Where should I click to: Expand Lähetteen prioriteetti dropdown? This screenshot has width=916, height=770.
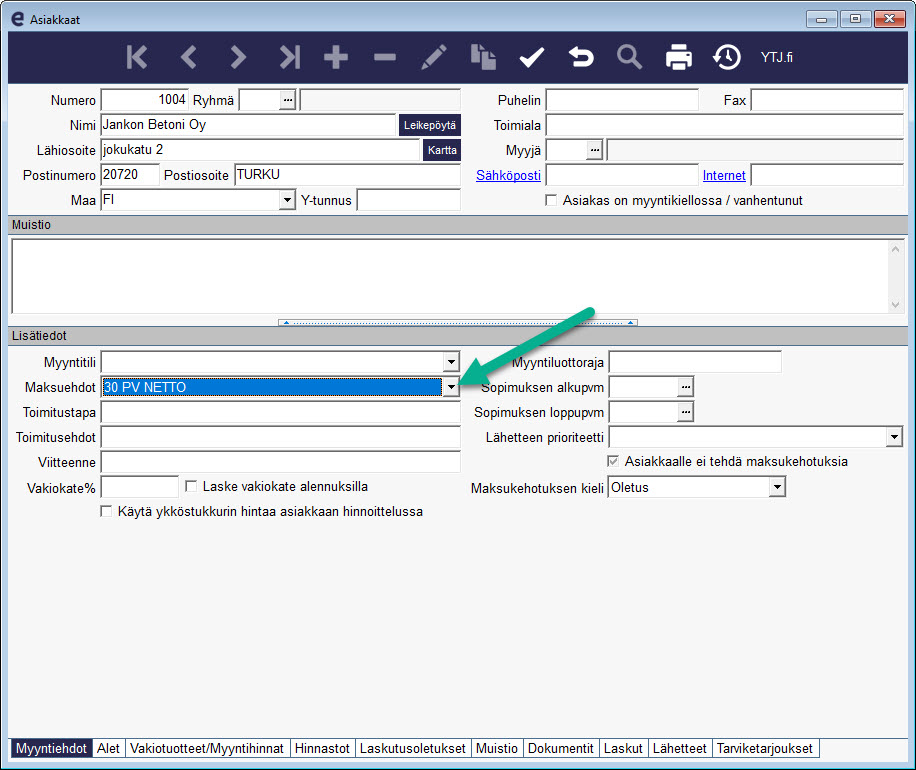(894, 437)
